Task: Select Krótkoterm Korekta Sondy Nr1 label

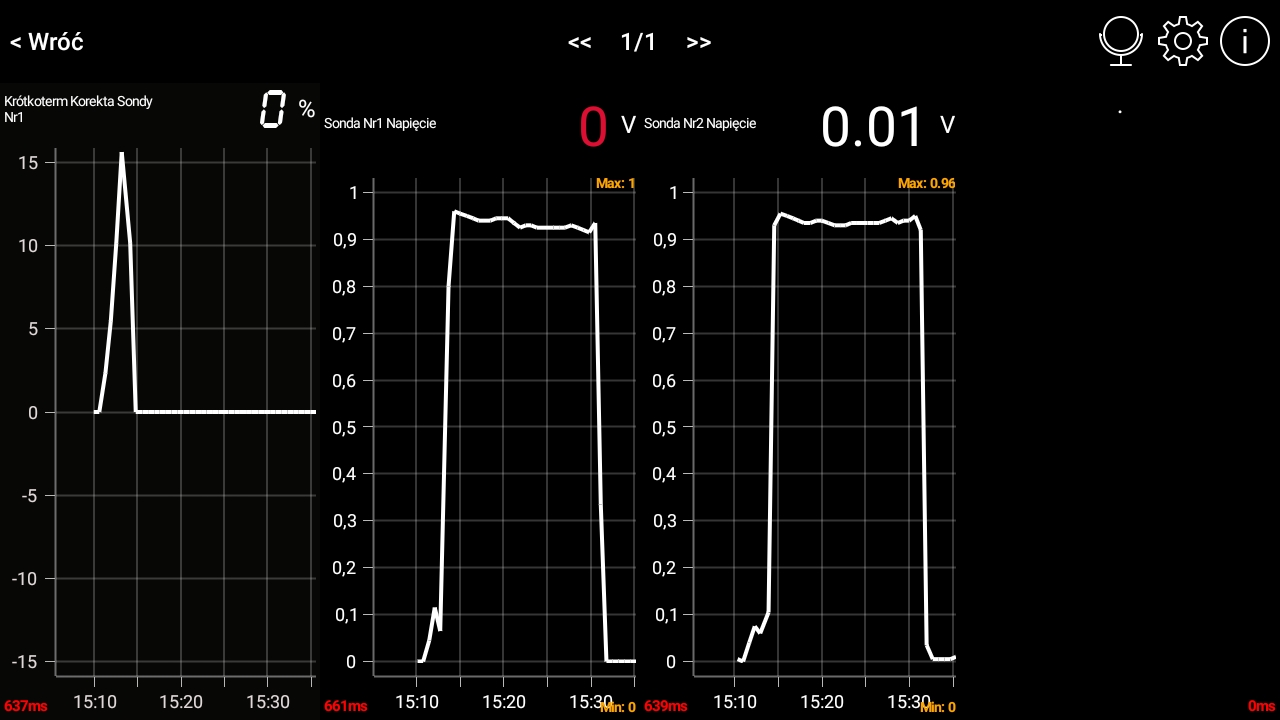Action: (x=78, y=109)
